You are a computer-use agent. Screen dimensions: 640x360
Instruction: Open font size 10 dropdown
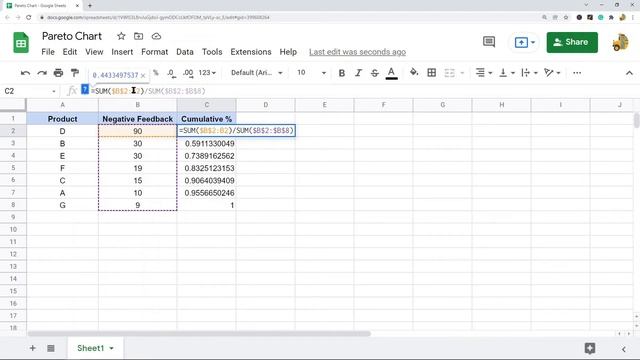pos(311,73)
